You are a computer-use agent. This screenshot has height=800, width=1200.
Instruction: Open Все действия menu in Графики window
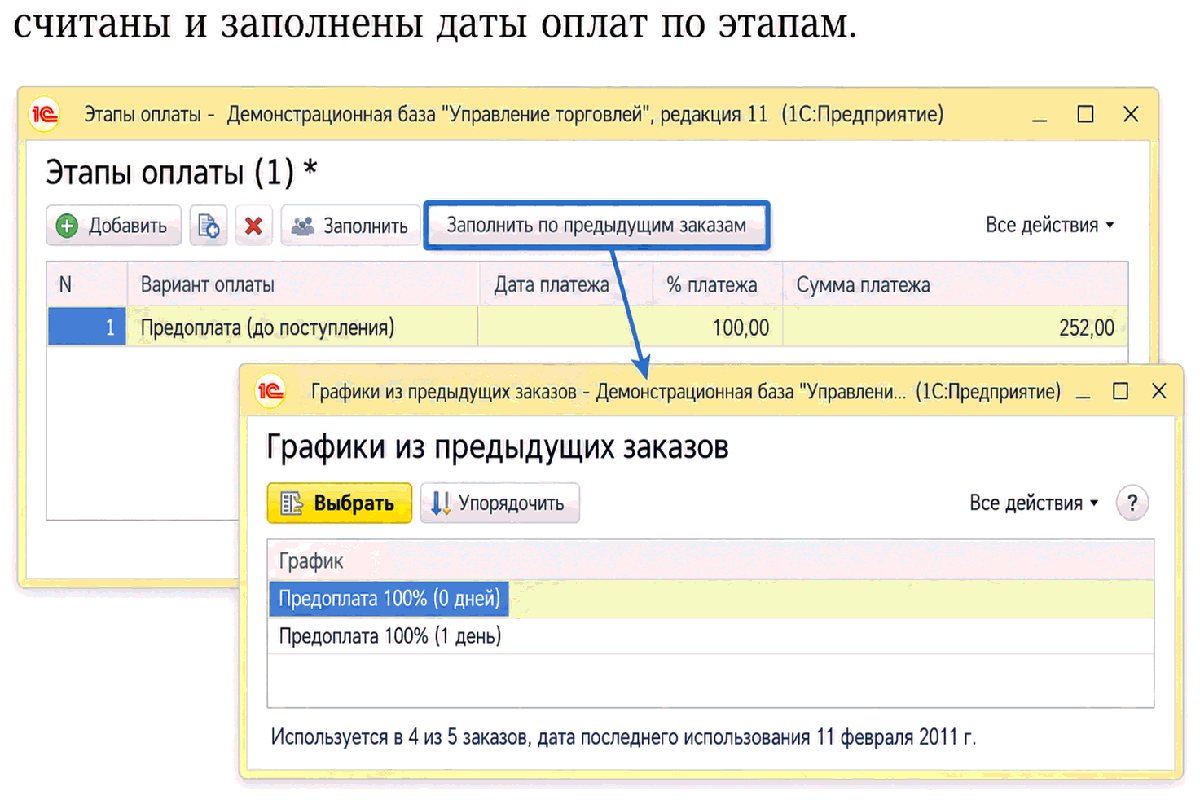tap(1034, 503)
